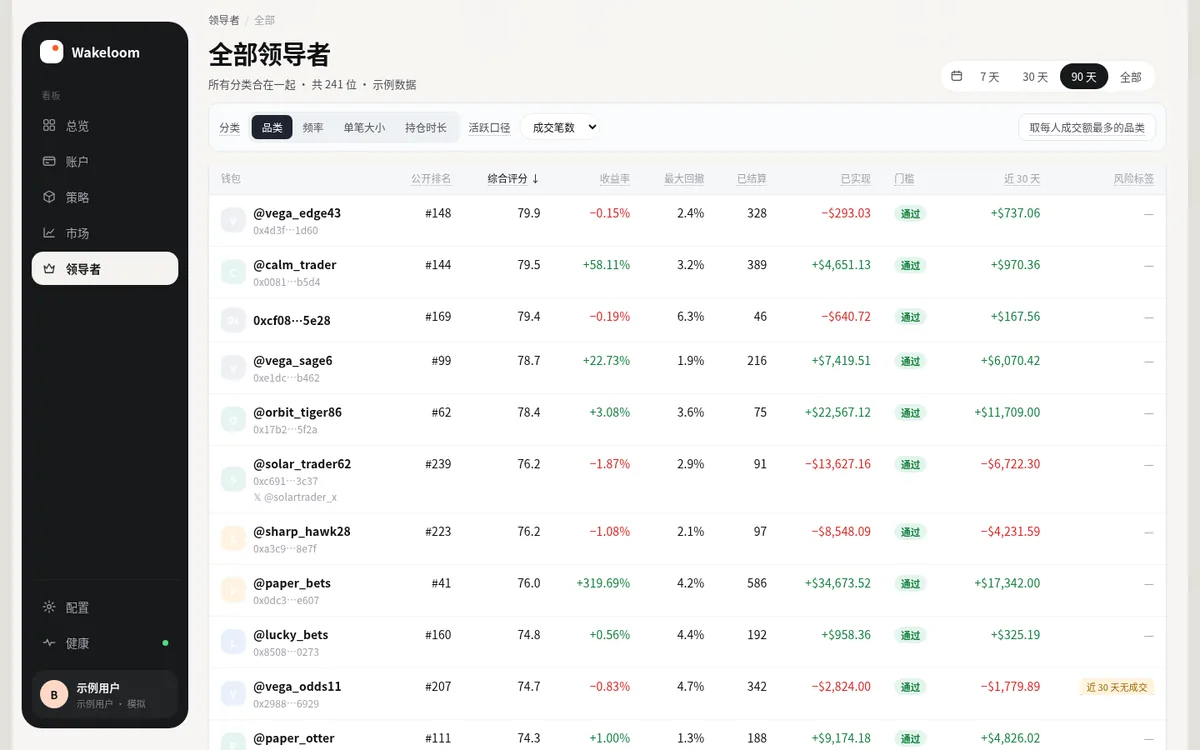Screen dimensions: 1200x750
Task: Click avatar of 0xcf08···5e28 row
Action: click(x=233, y=320)
